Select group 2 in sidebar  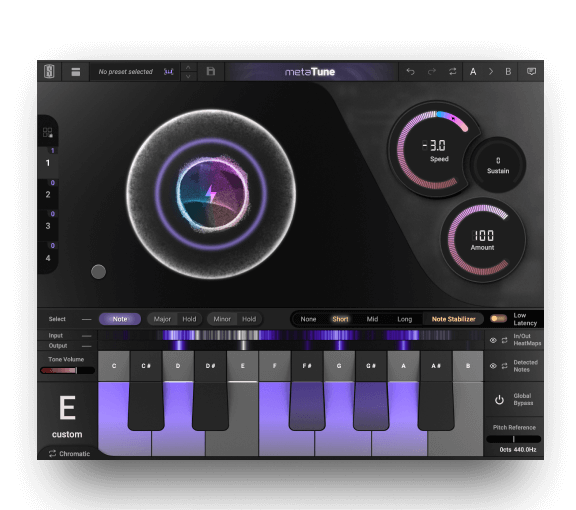tap(48, 194)
